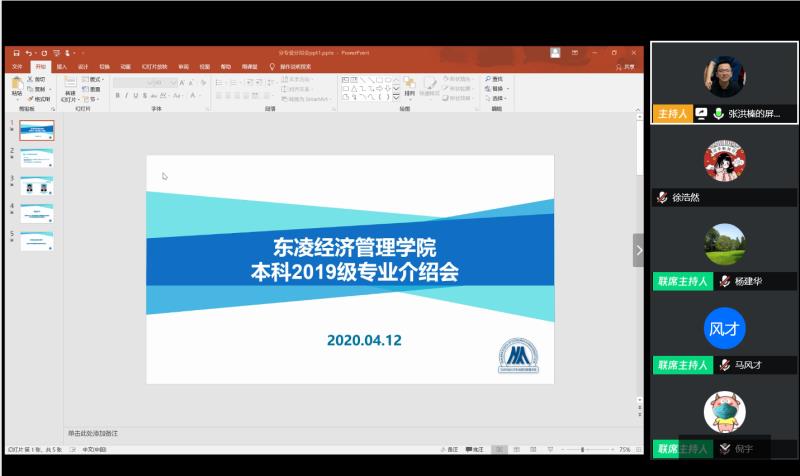Expand the collapsed side panel arrow at right edge
800x476 pixels.
(638, 250)
